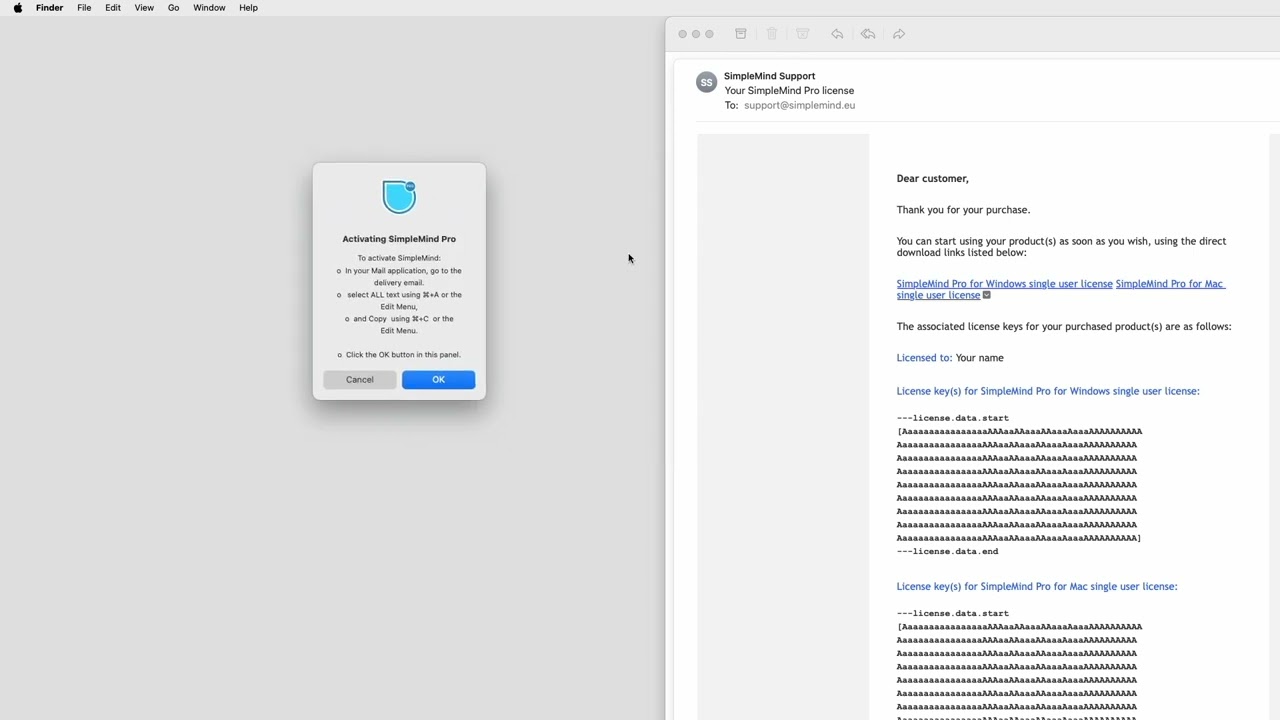Click the Thank you for your purchase line

(x=963, y=210)
